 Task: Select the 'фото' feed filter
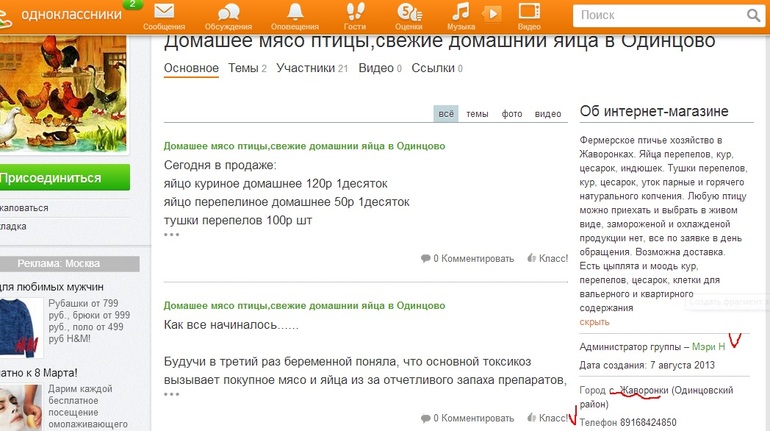click(x=512, y=114)
